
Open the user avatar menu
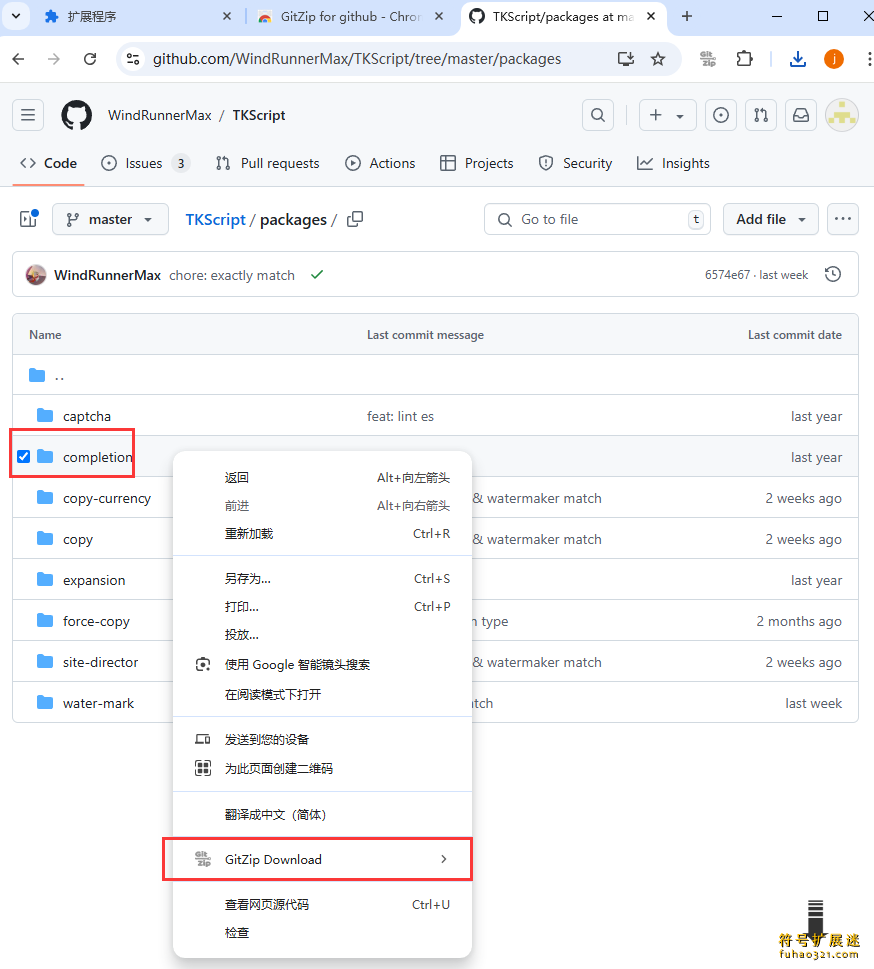click(x=842, y=115)
